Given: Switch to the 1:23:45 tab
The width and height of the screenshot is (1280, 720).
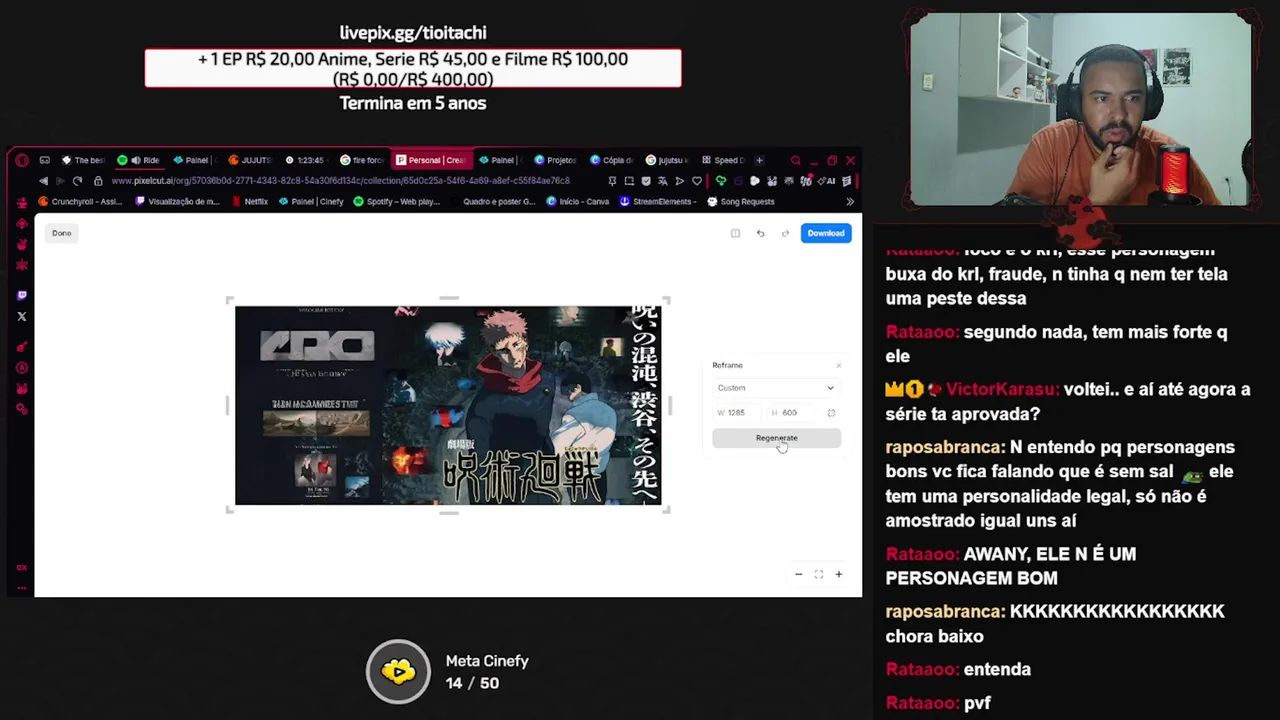Looking at the screenshot, I should (x=305, y=160).
